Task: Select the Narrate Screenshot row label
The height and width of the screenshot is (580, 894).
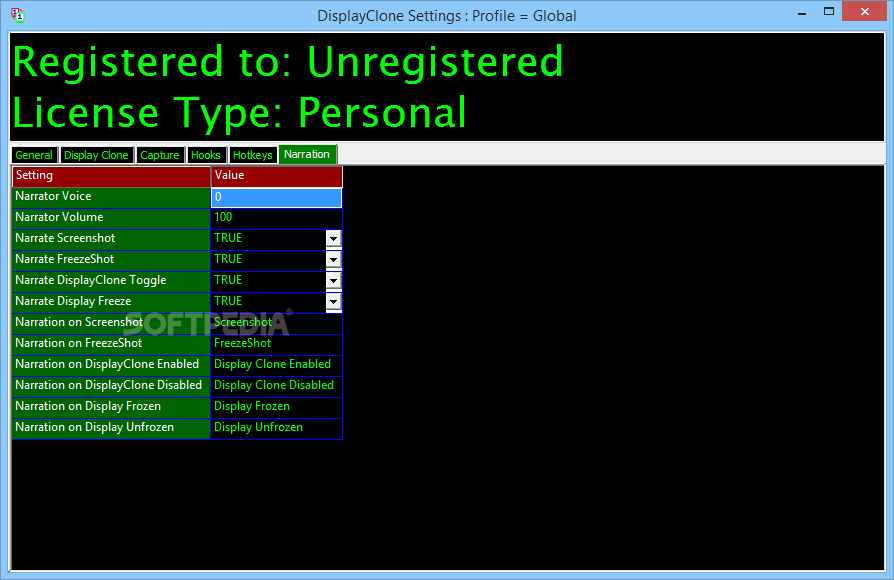Action: [111, 239]
